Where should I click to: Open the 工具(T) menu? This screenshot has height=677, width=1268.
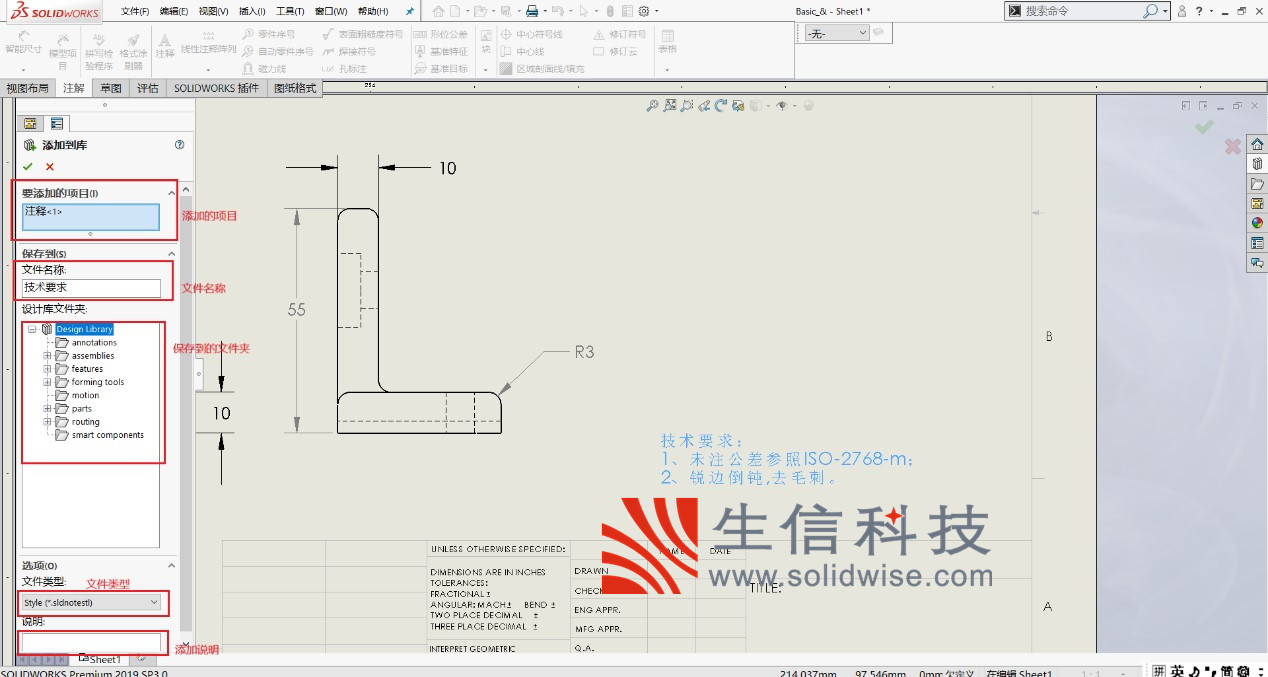[290, 11]
